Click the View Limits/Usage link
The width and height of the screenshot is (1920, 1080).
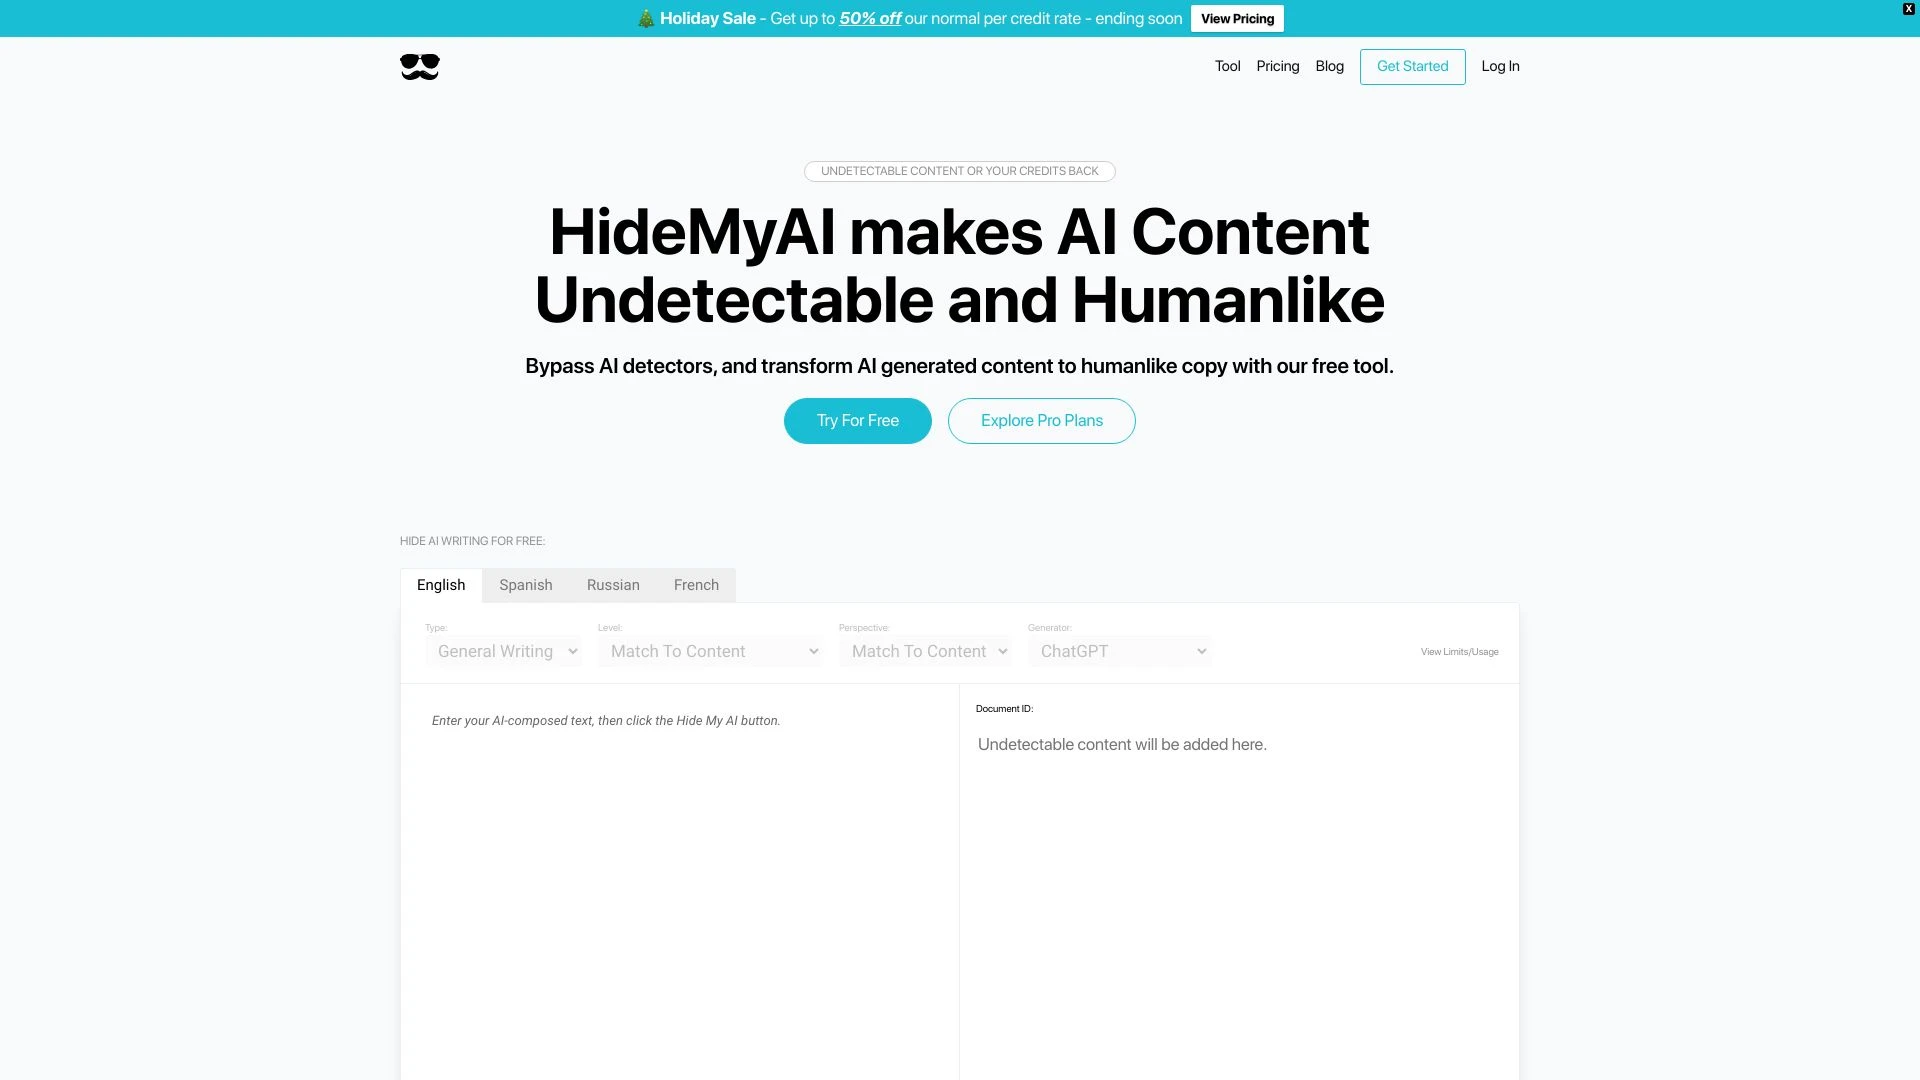click(1458, 651)
